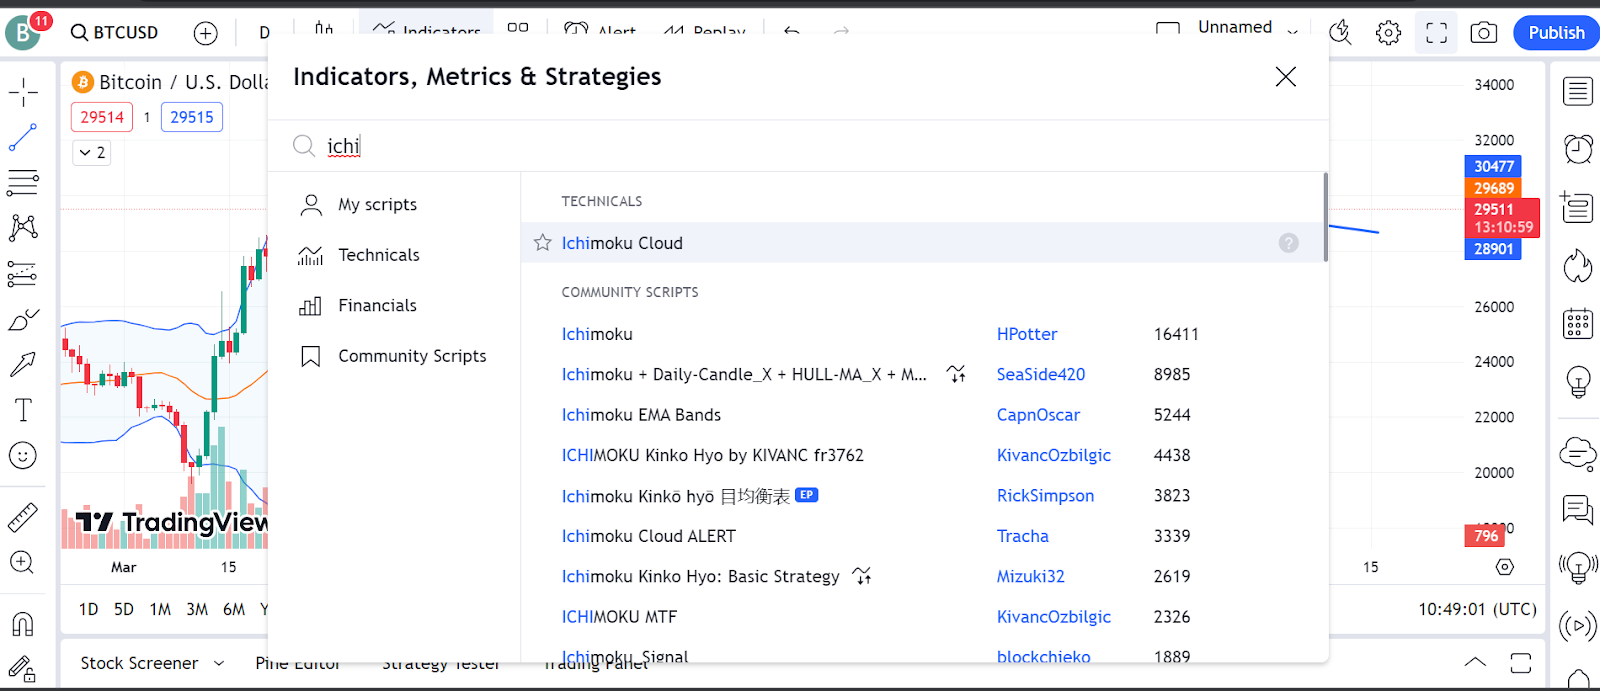The image size is (1600, 691).
Task: Collapse the bottom panel chevron
Action: tap(1475, 662)
